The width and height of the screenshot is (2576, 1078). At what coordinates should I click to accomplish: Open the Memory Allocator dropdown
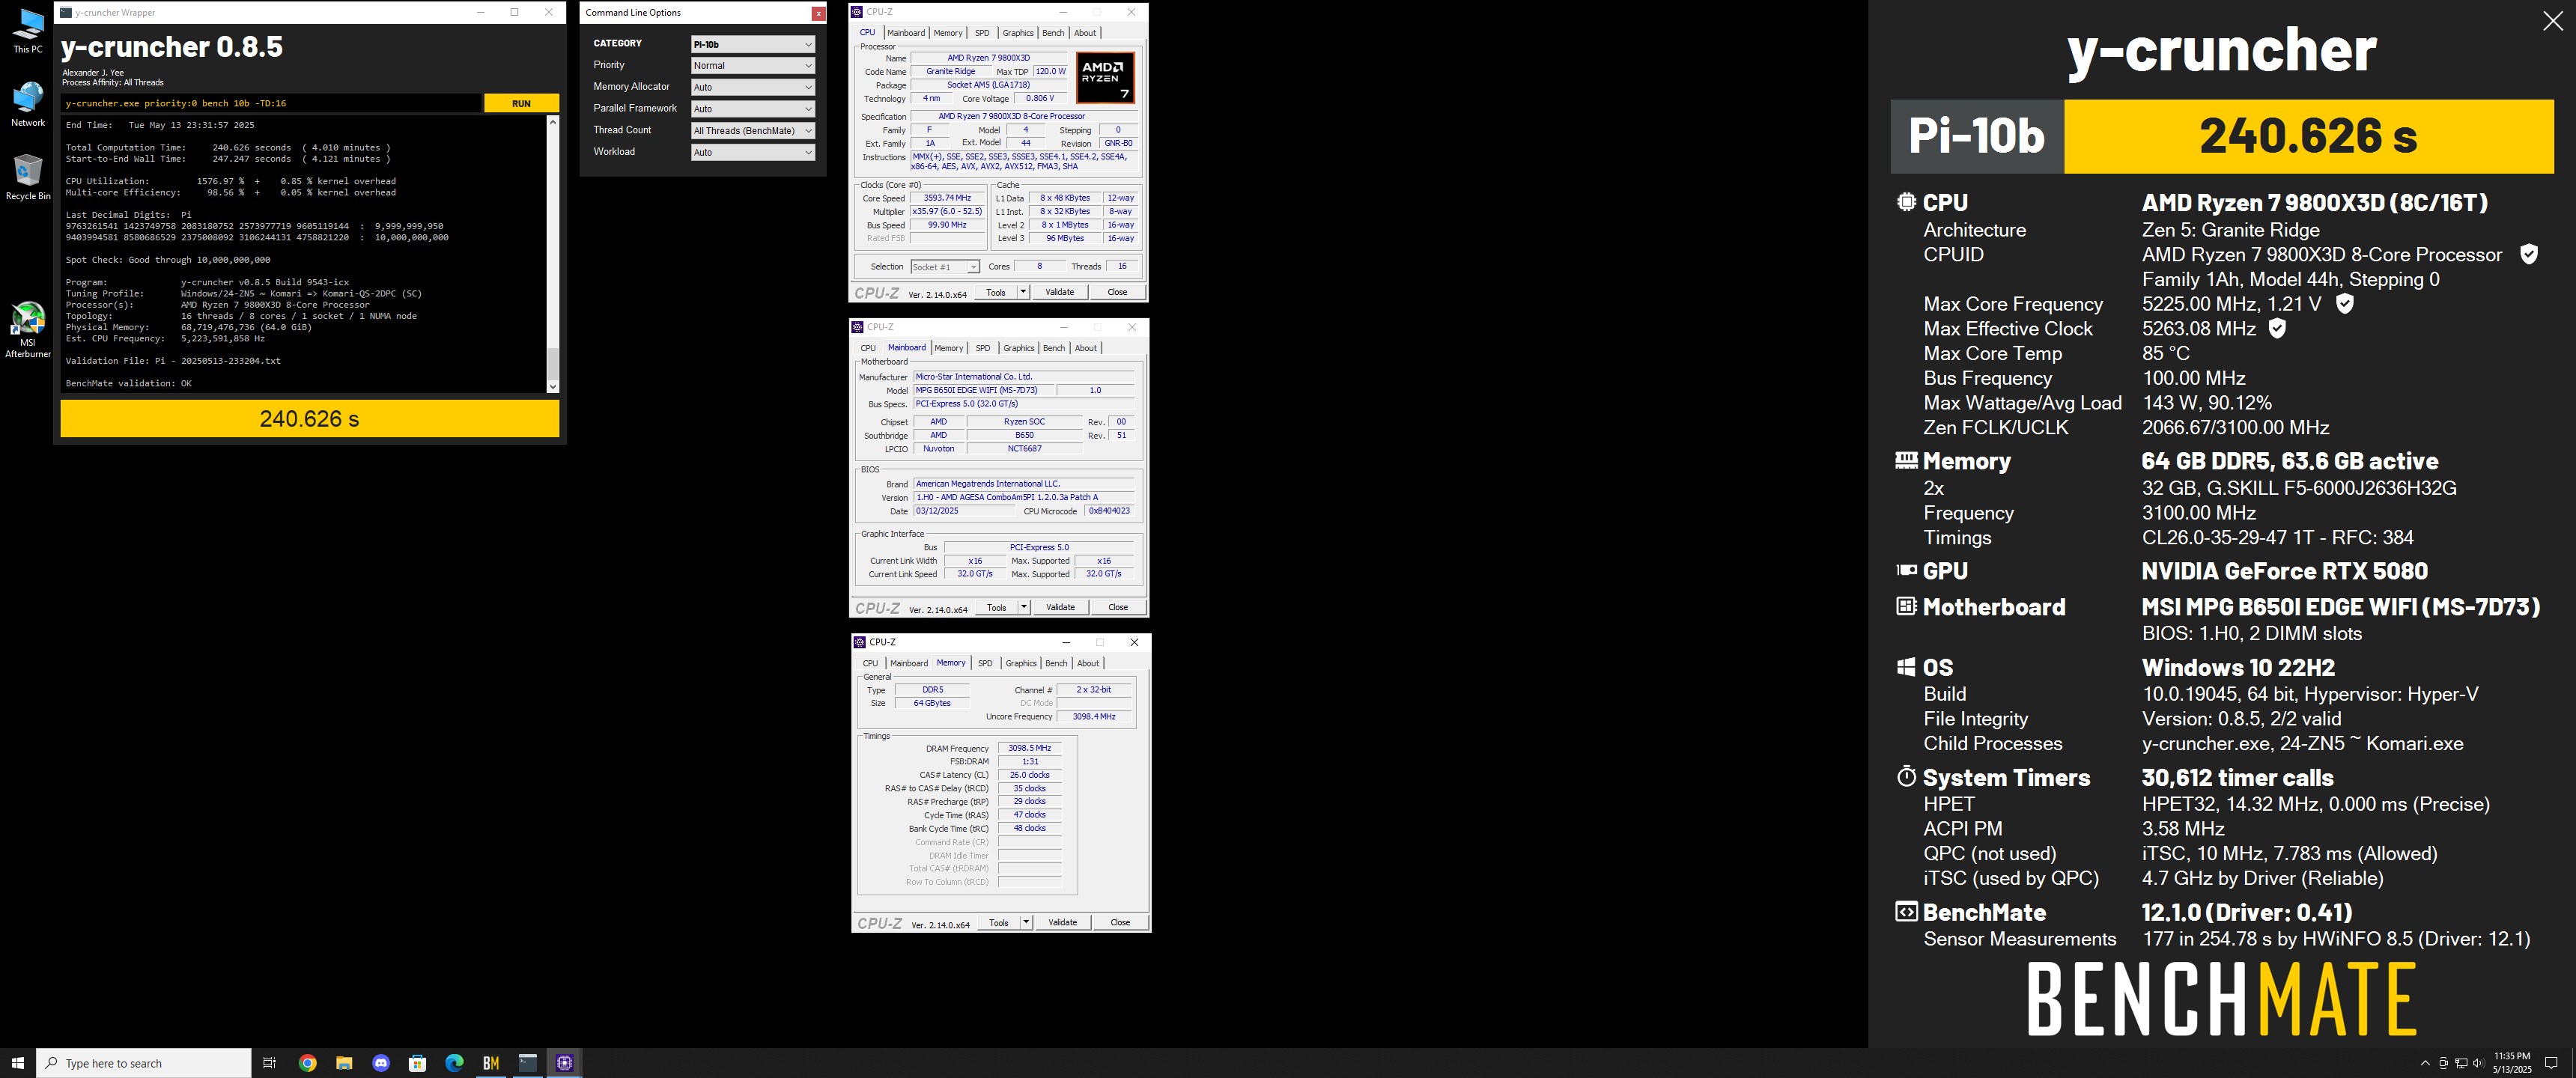pos(753,87)
